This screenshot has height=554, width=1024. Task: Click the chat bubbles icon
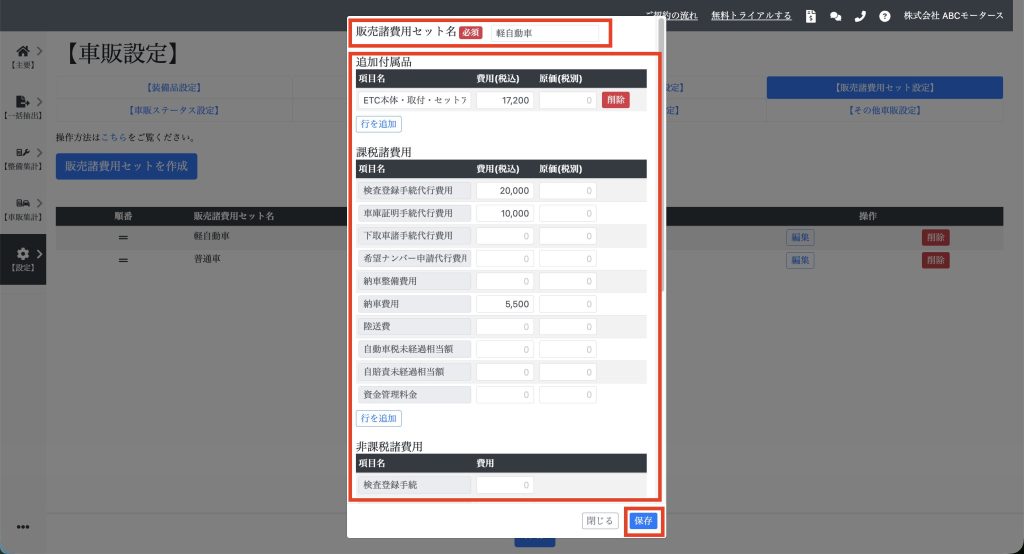tap(836, 16)
